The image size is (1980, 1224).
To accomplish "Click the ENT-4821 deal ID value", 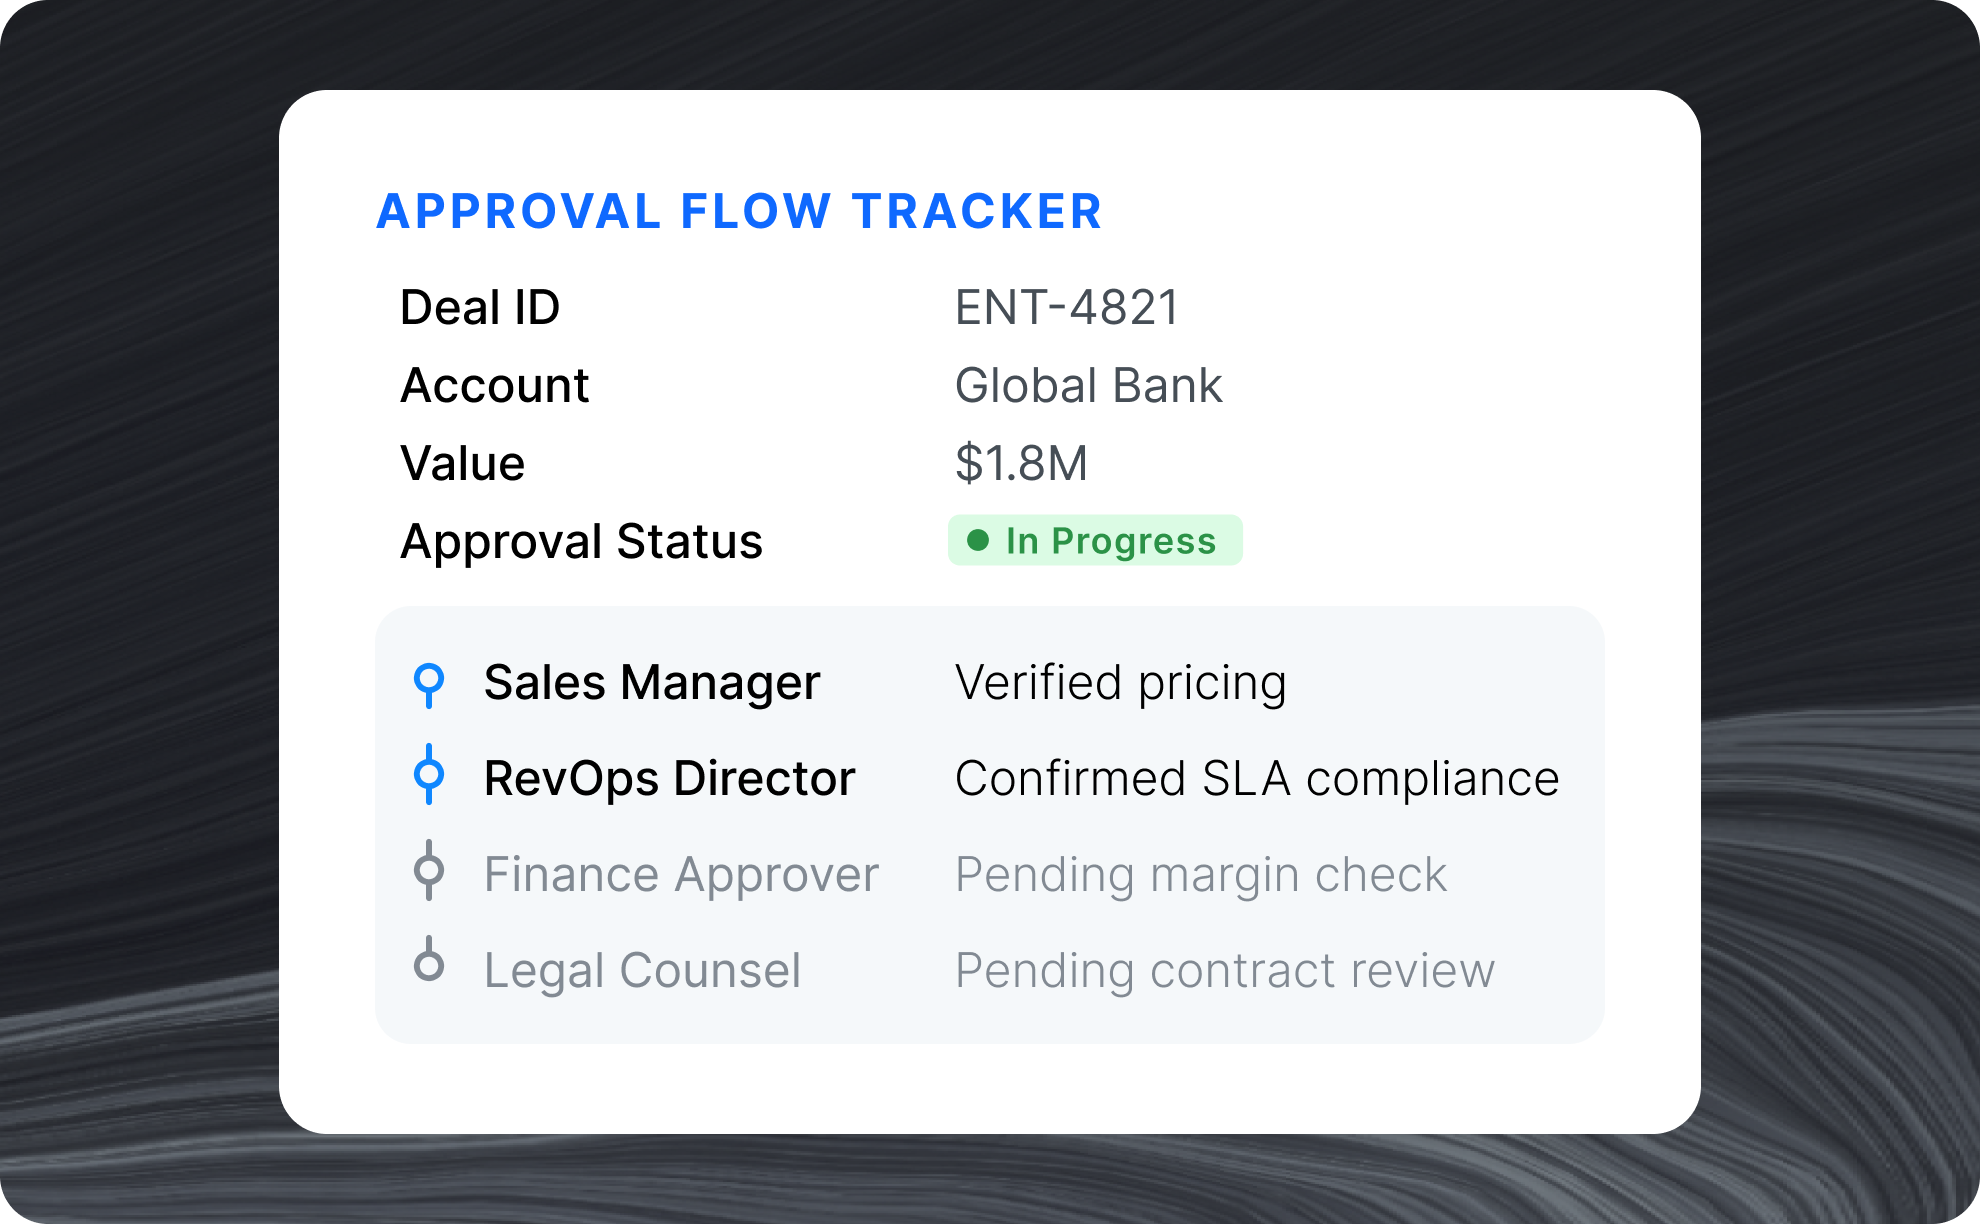I will 1067,307.
